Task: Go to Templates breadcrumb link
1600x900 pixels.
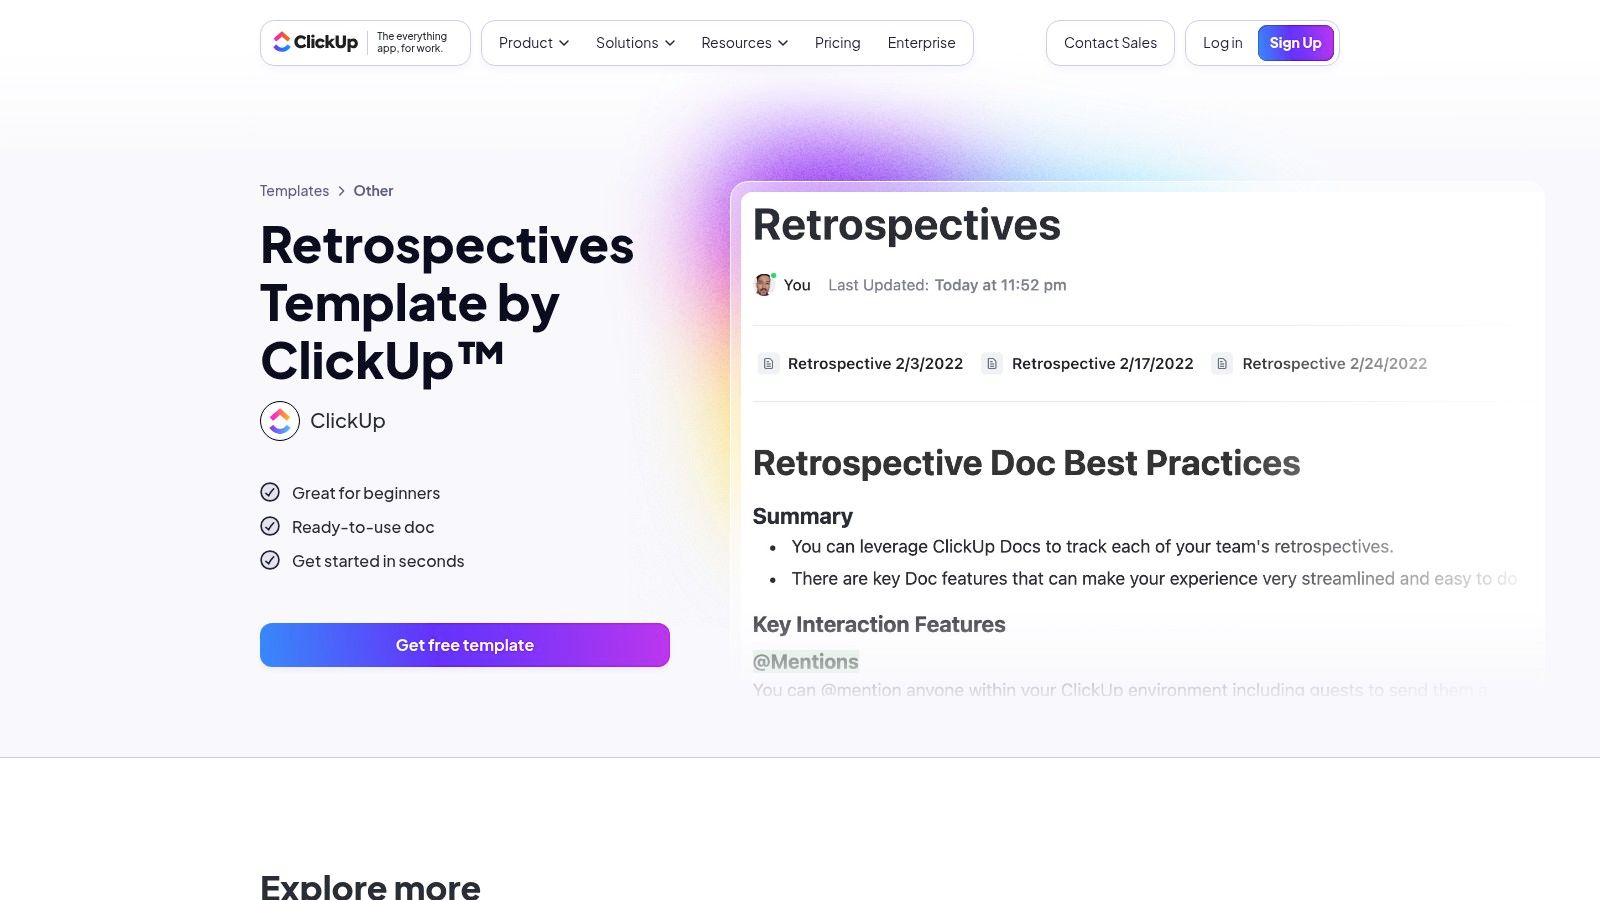Action: click(x=294, y=191)
